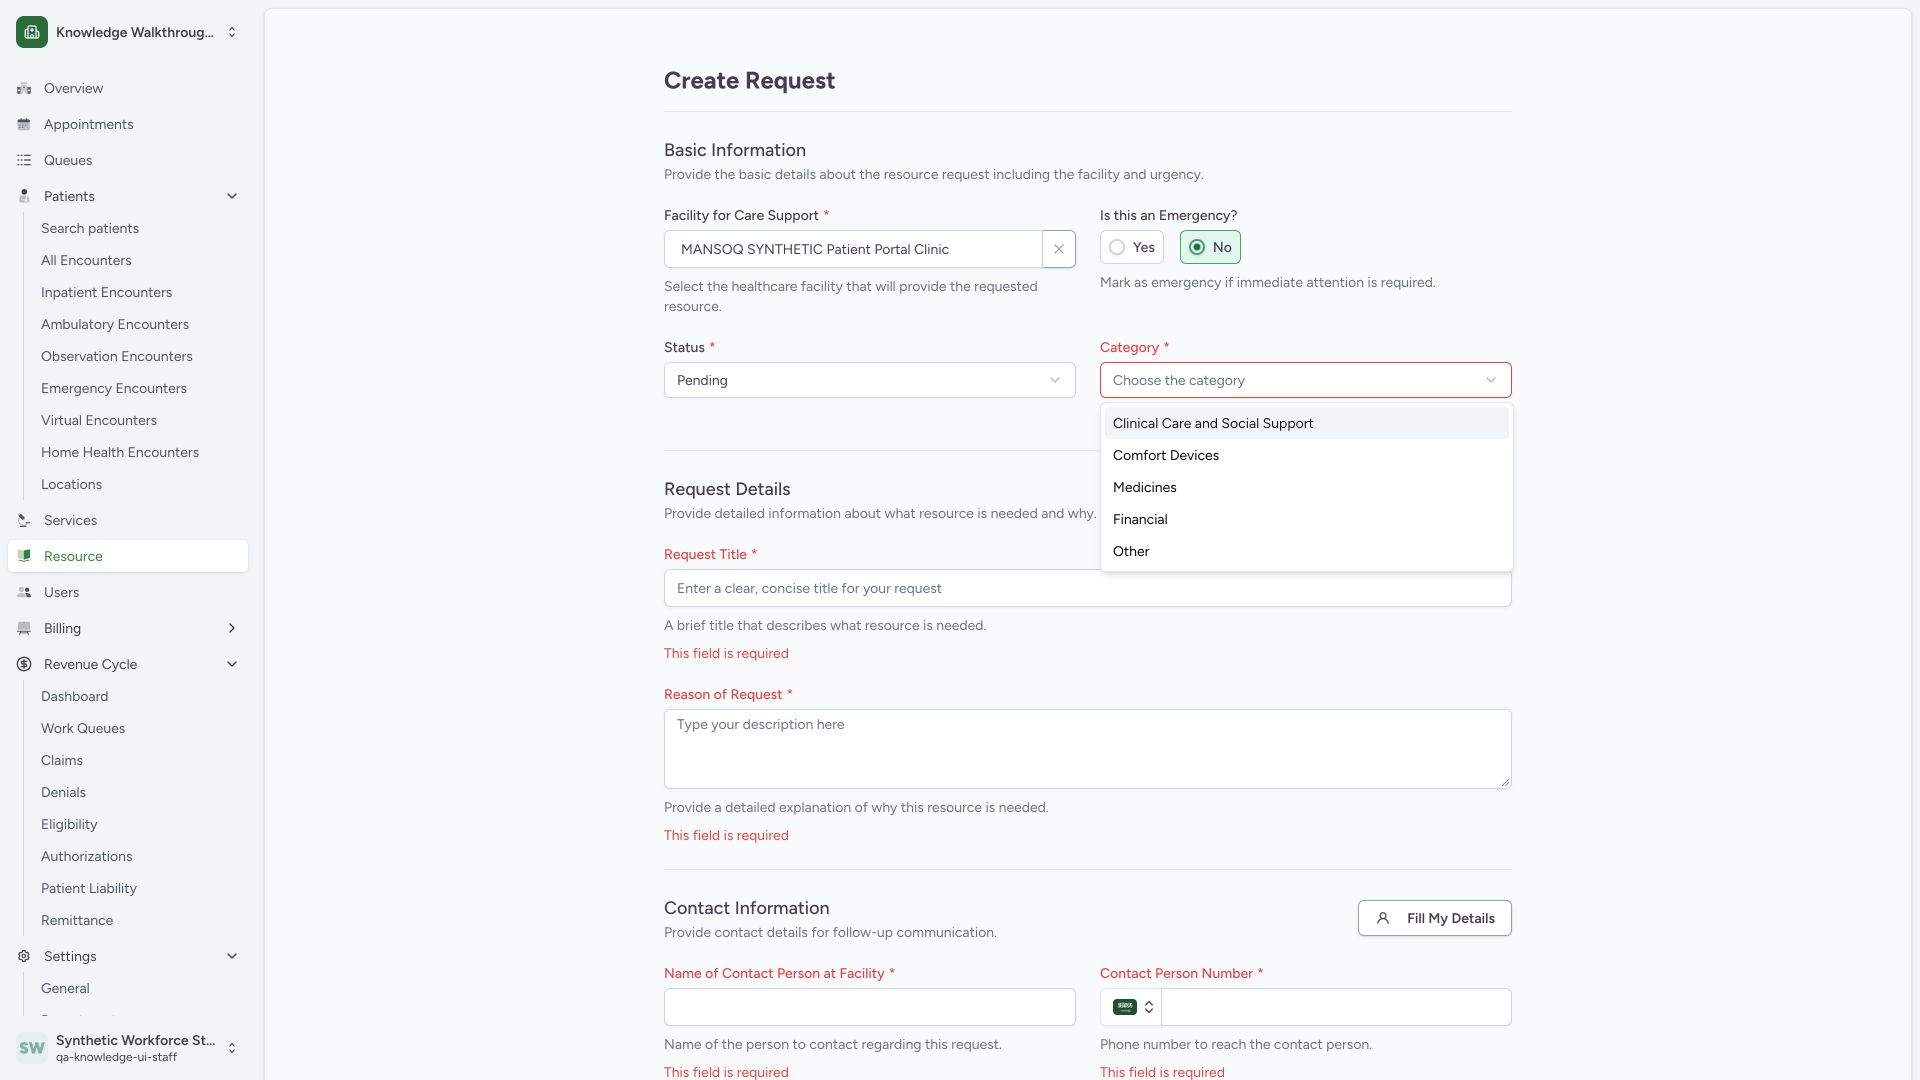The image size is (1920, 1080).
Task: Select No for emergency
Action: (x=1210, y=247)
